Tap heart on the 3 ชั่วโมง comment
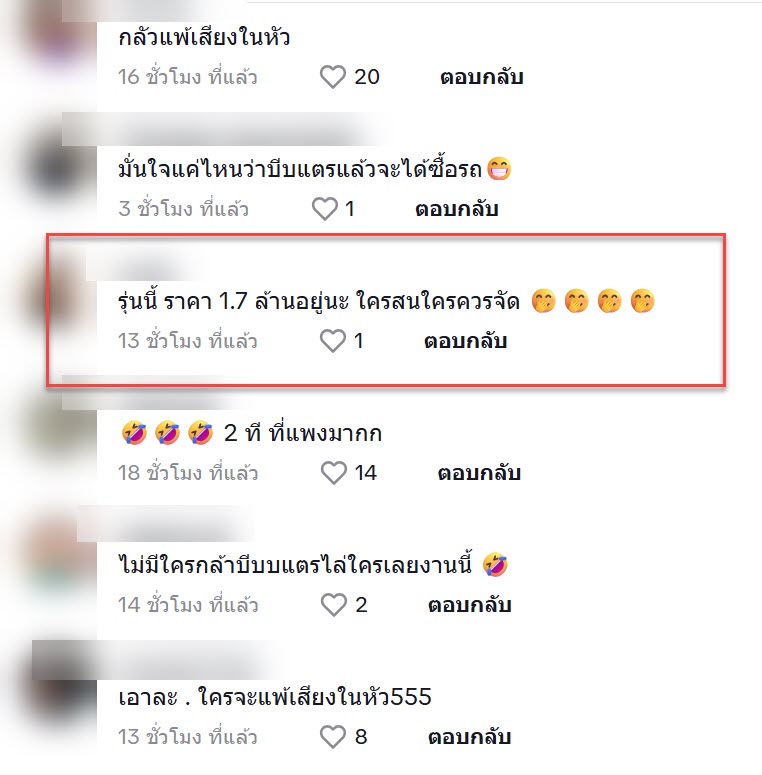Viewport: 762px width, 775px height. click(325, 209)
